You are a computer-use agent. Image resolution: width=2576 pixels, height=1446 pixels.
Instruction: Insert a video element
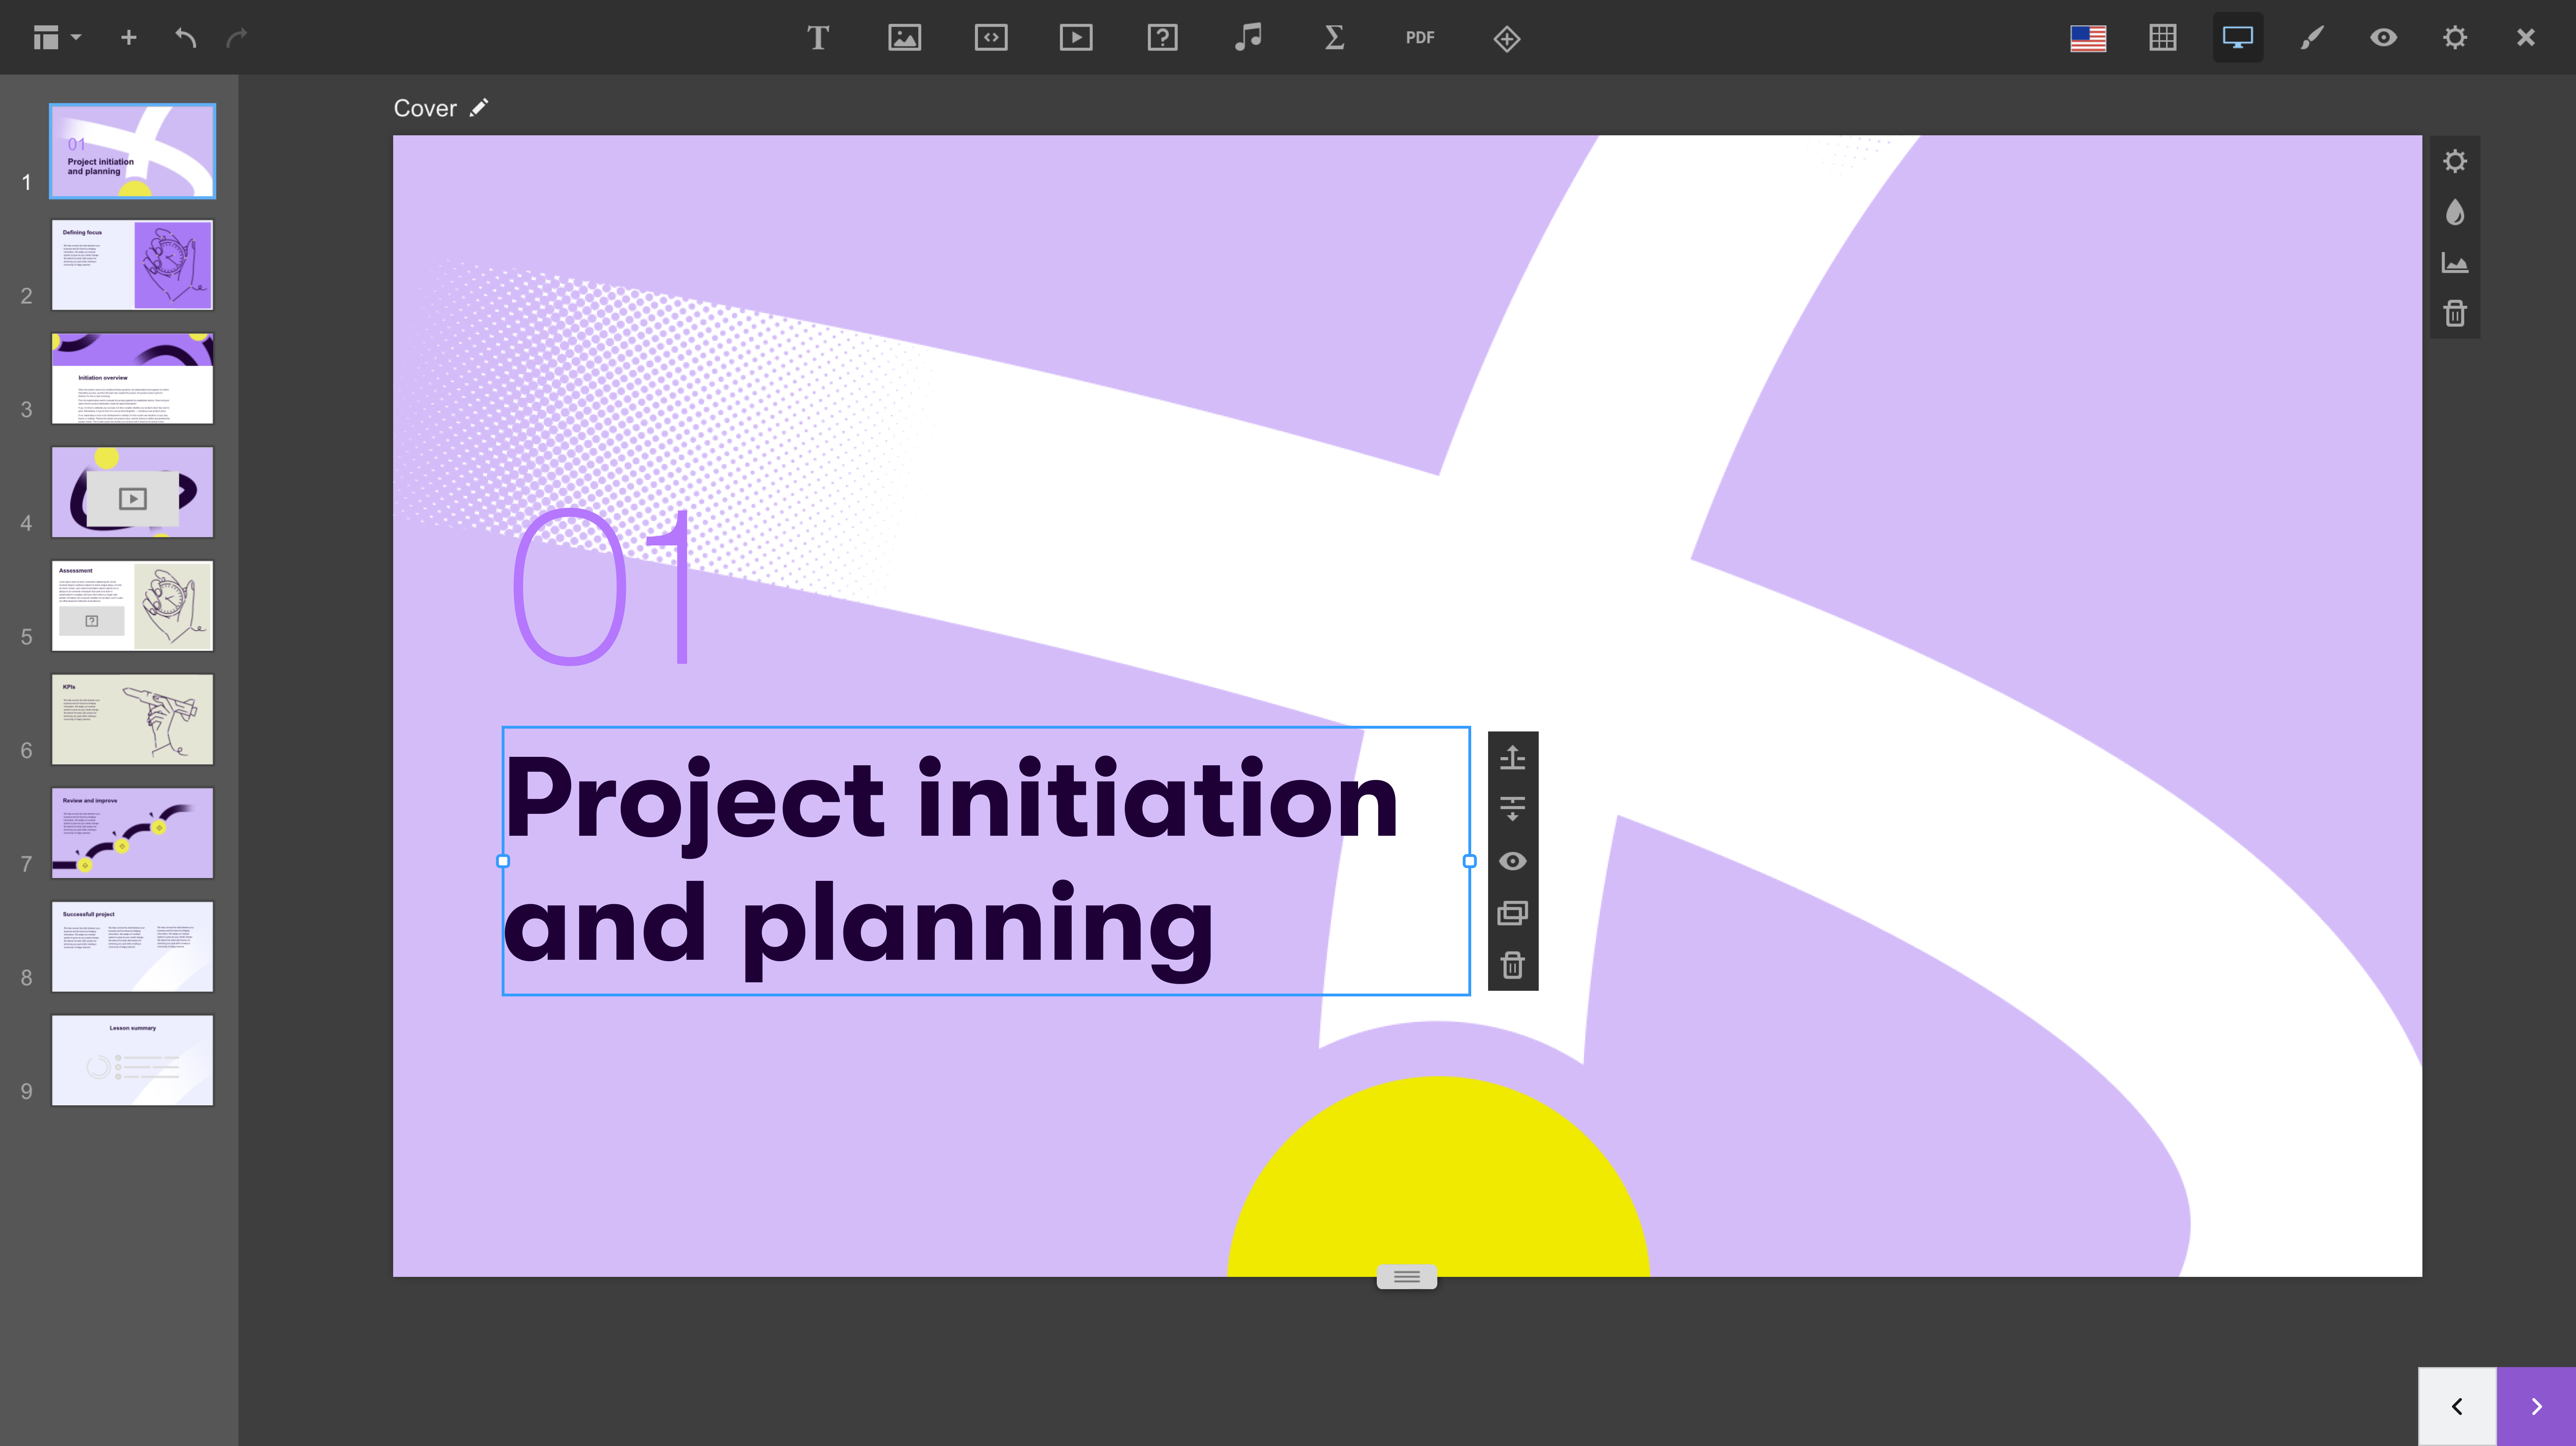tap(1076, 38)
